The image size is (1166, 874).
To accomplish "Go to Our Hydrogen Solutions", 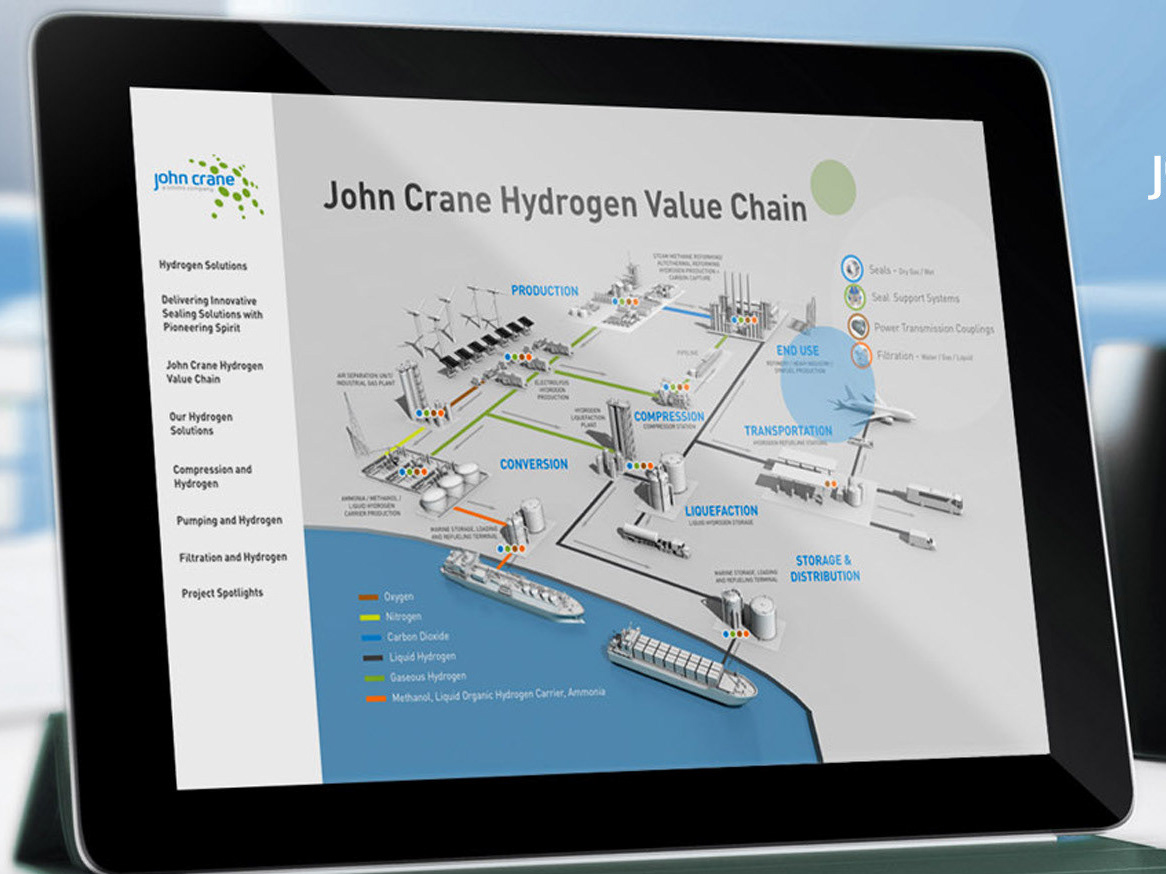I will click(200, 423).
